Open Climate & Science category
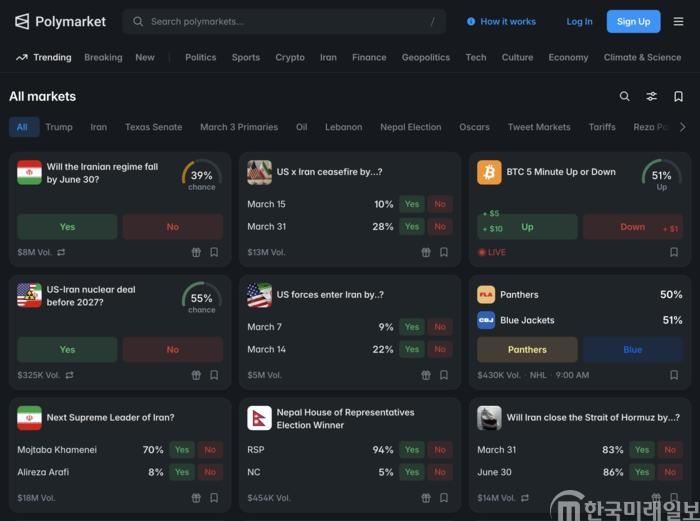 (x=642, y=58)
